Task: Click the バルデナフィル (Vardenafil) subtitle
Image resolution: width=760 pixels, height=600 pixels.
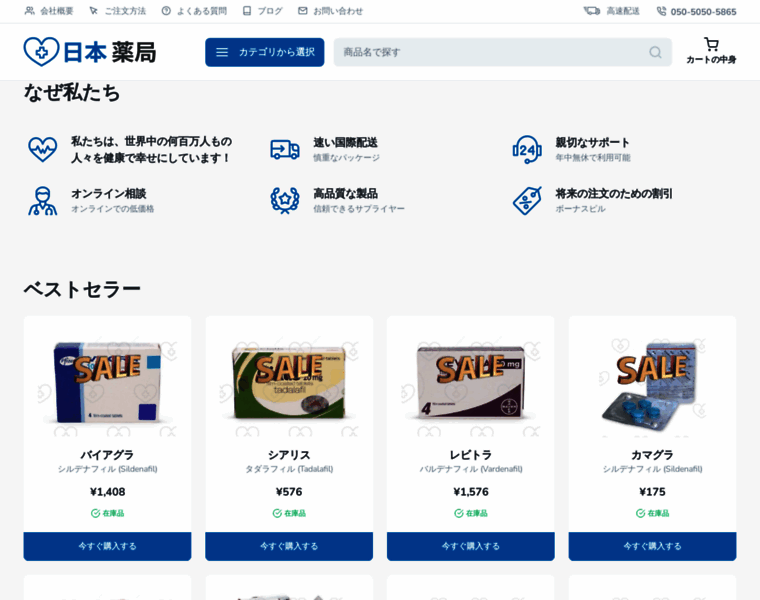Action: 470,469
